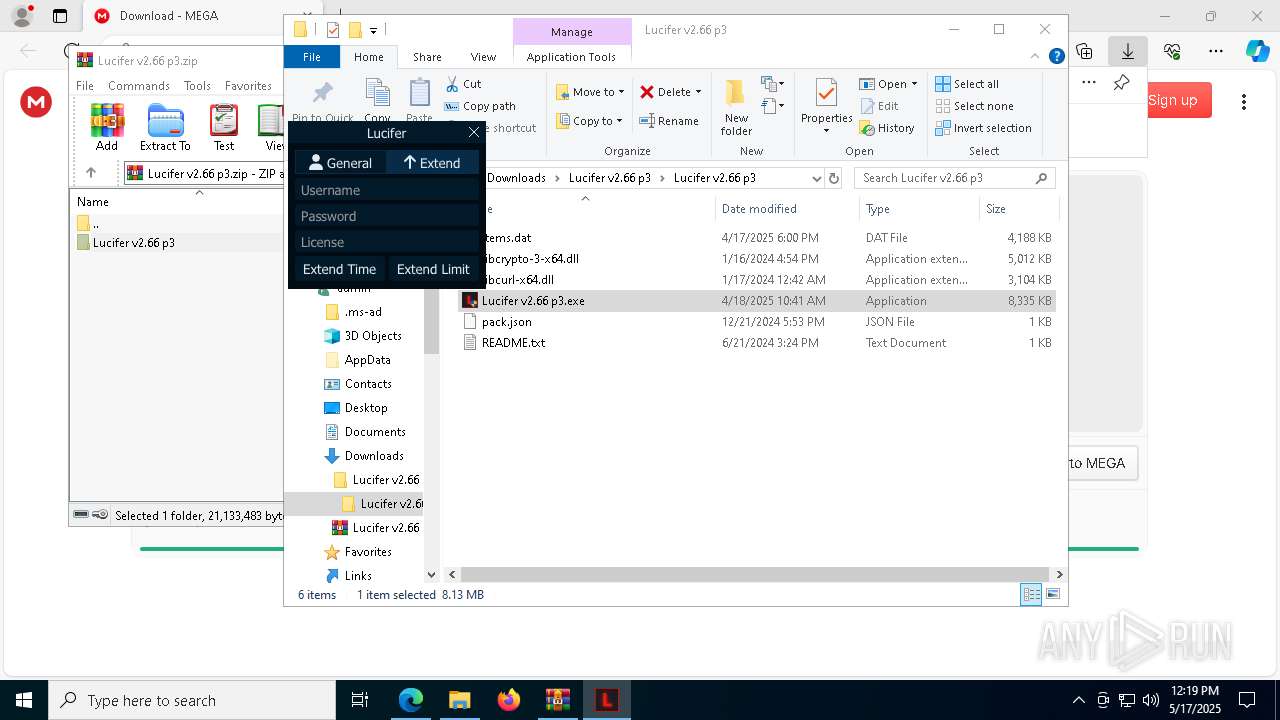Click Extend Limit button
This screenshot has width=1280, height=720.
pos(433,269)
